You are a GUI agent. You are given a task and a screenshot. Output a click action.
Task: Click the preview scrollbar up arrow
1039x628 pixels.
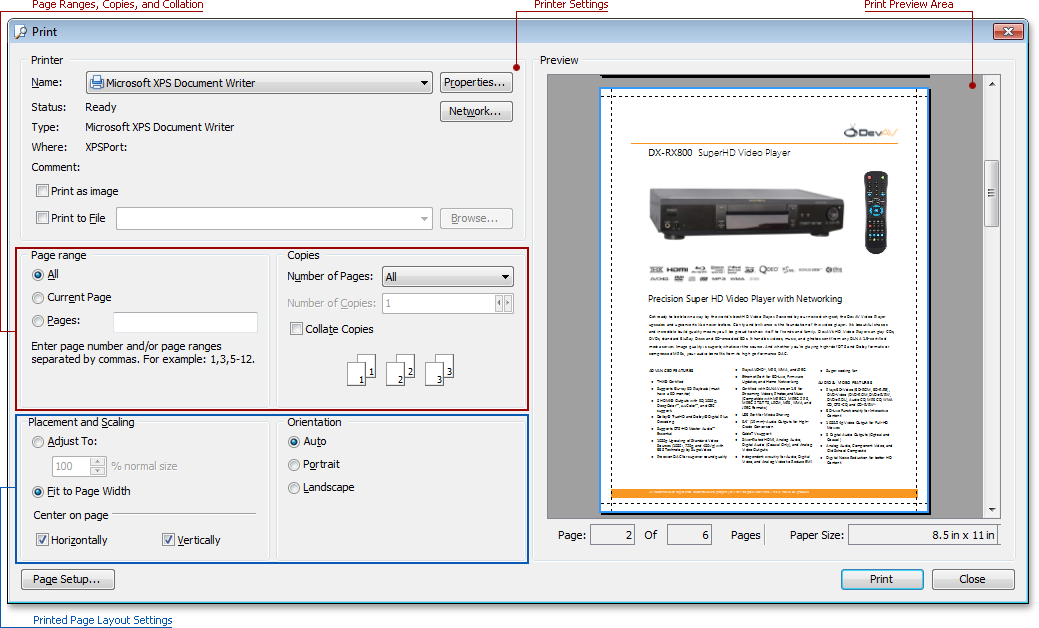(992, 85)
